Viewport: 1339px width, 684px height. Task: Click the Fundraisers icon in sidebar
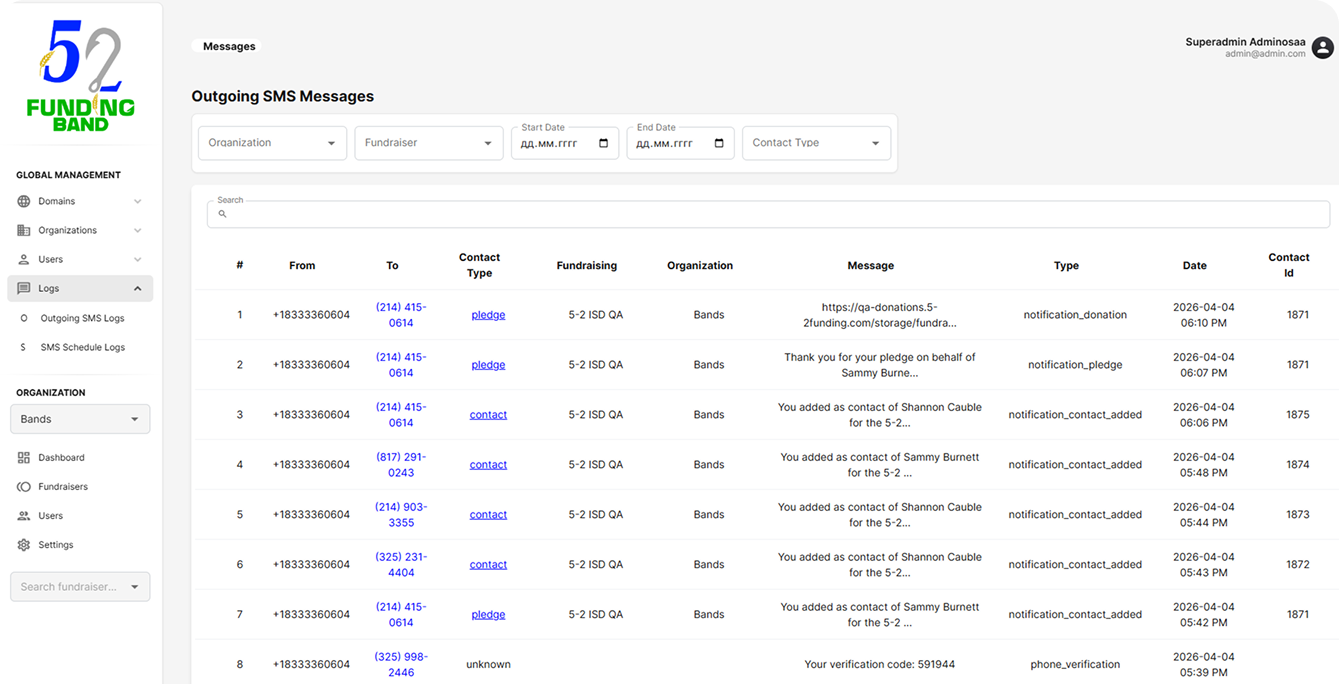pos(24,487)
